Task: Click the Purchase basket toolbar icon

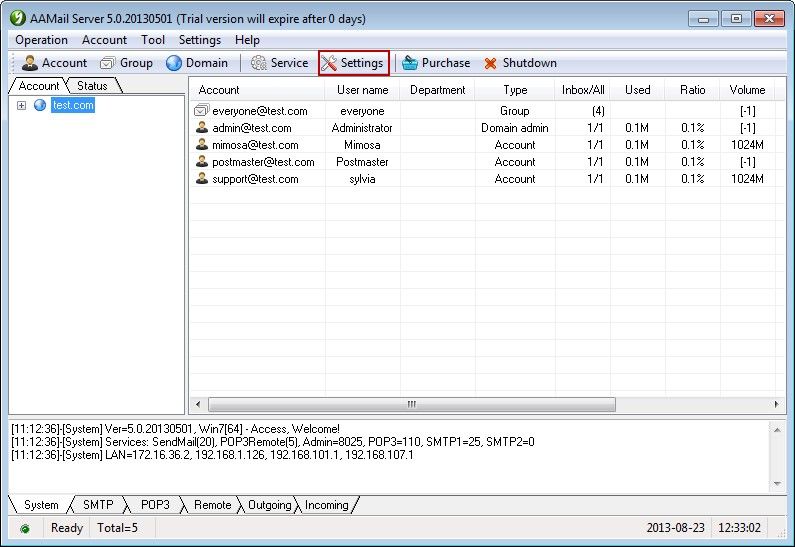Action: [410, 63]
